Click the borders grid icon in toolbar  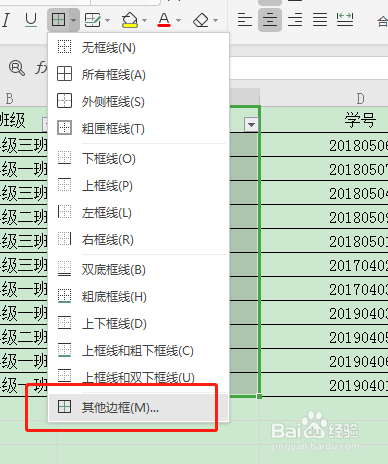(x=58, y=20)
